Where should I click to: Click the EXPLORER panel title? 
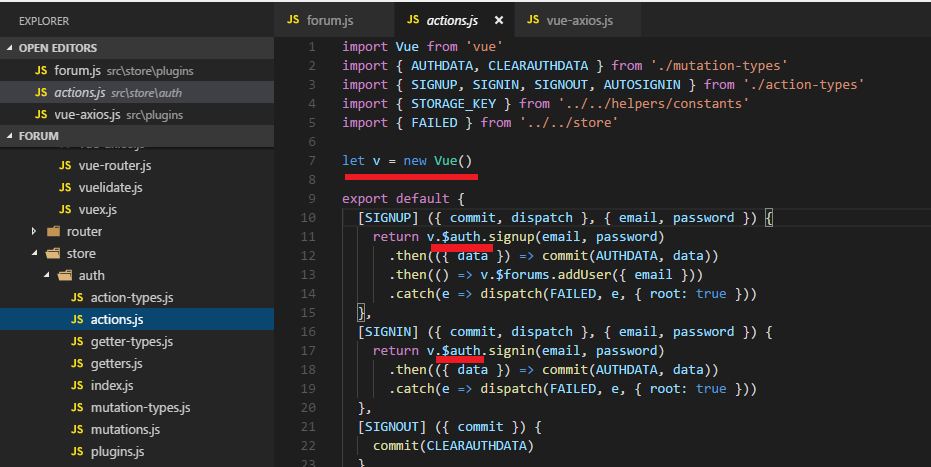click(44, 21)
